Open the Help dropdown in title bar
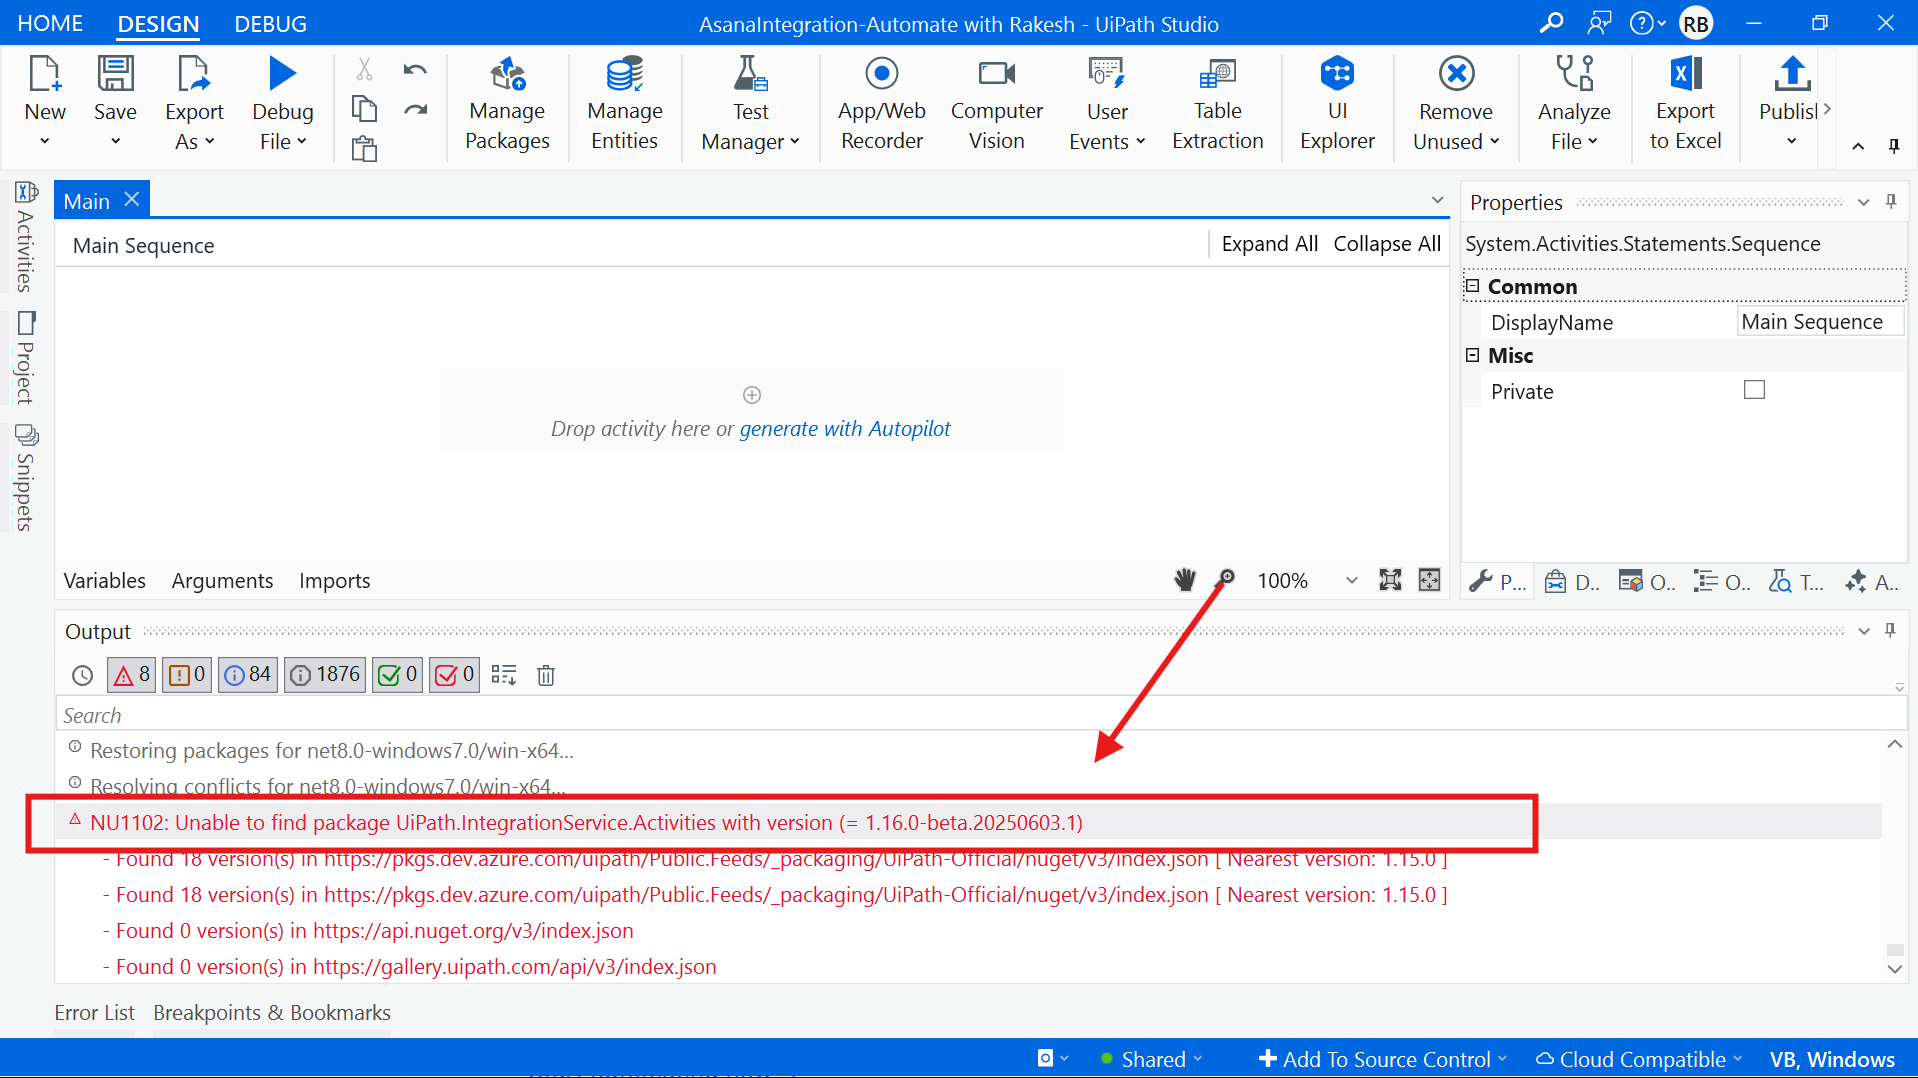 point(1646,23)
